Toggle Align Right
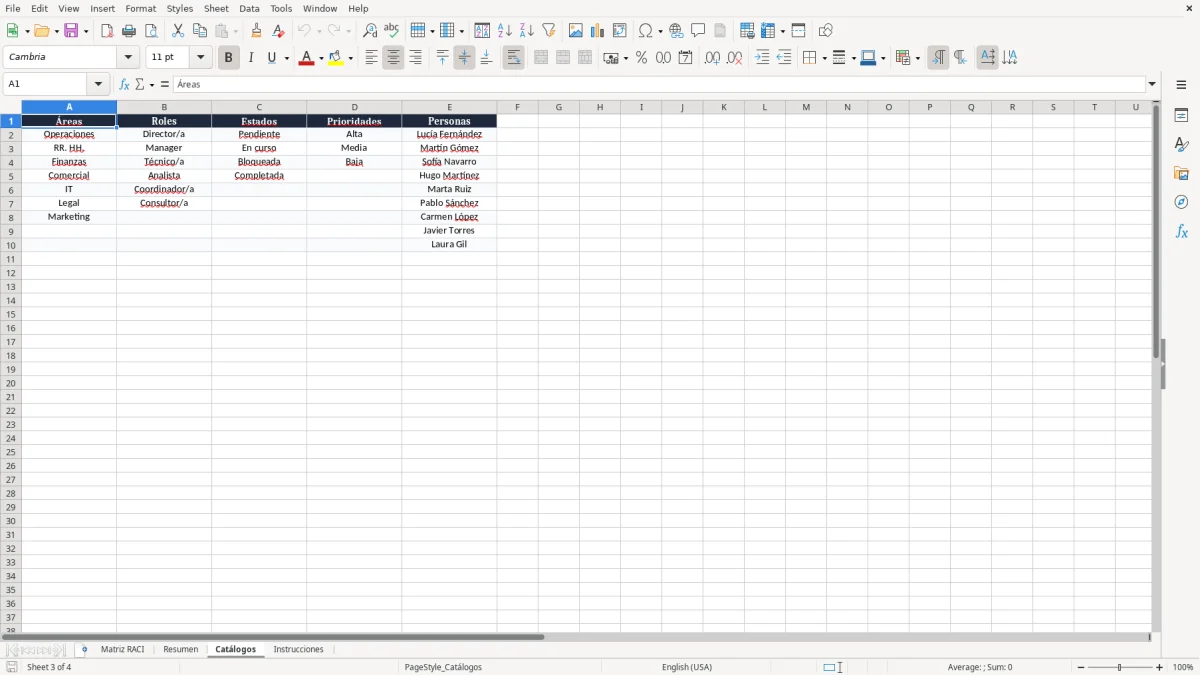1200x675 pixels. point(416,58)
